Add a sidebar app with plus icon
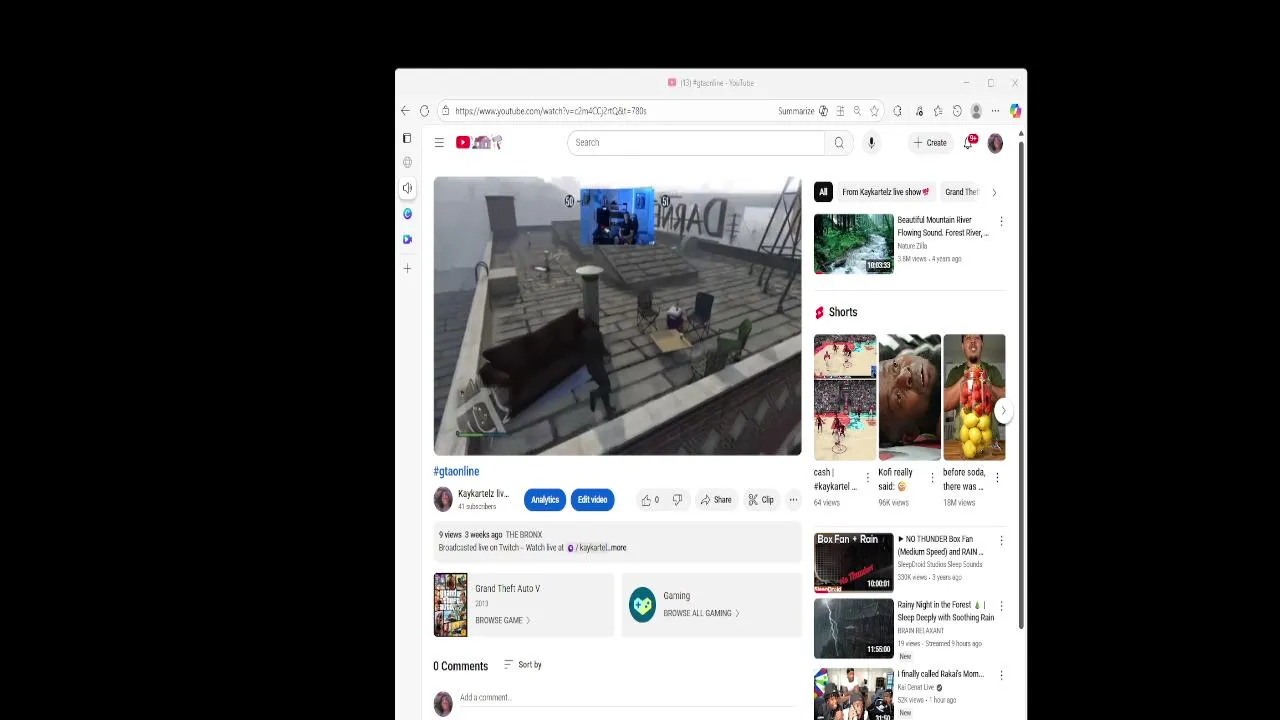Image resolution: width=1280 pixels, height=720 pixels. coord(407,268)
